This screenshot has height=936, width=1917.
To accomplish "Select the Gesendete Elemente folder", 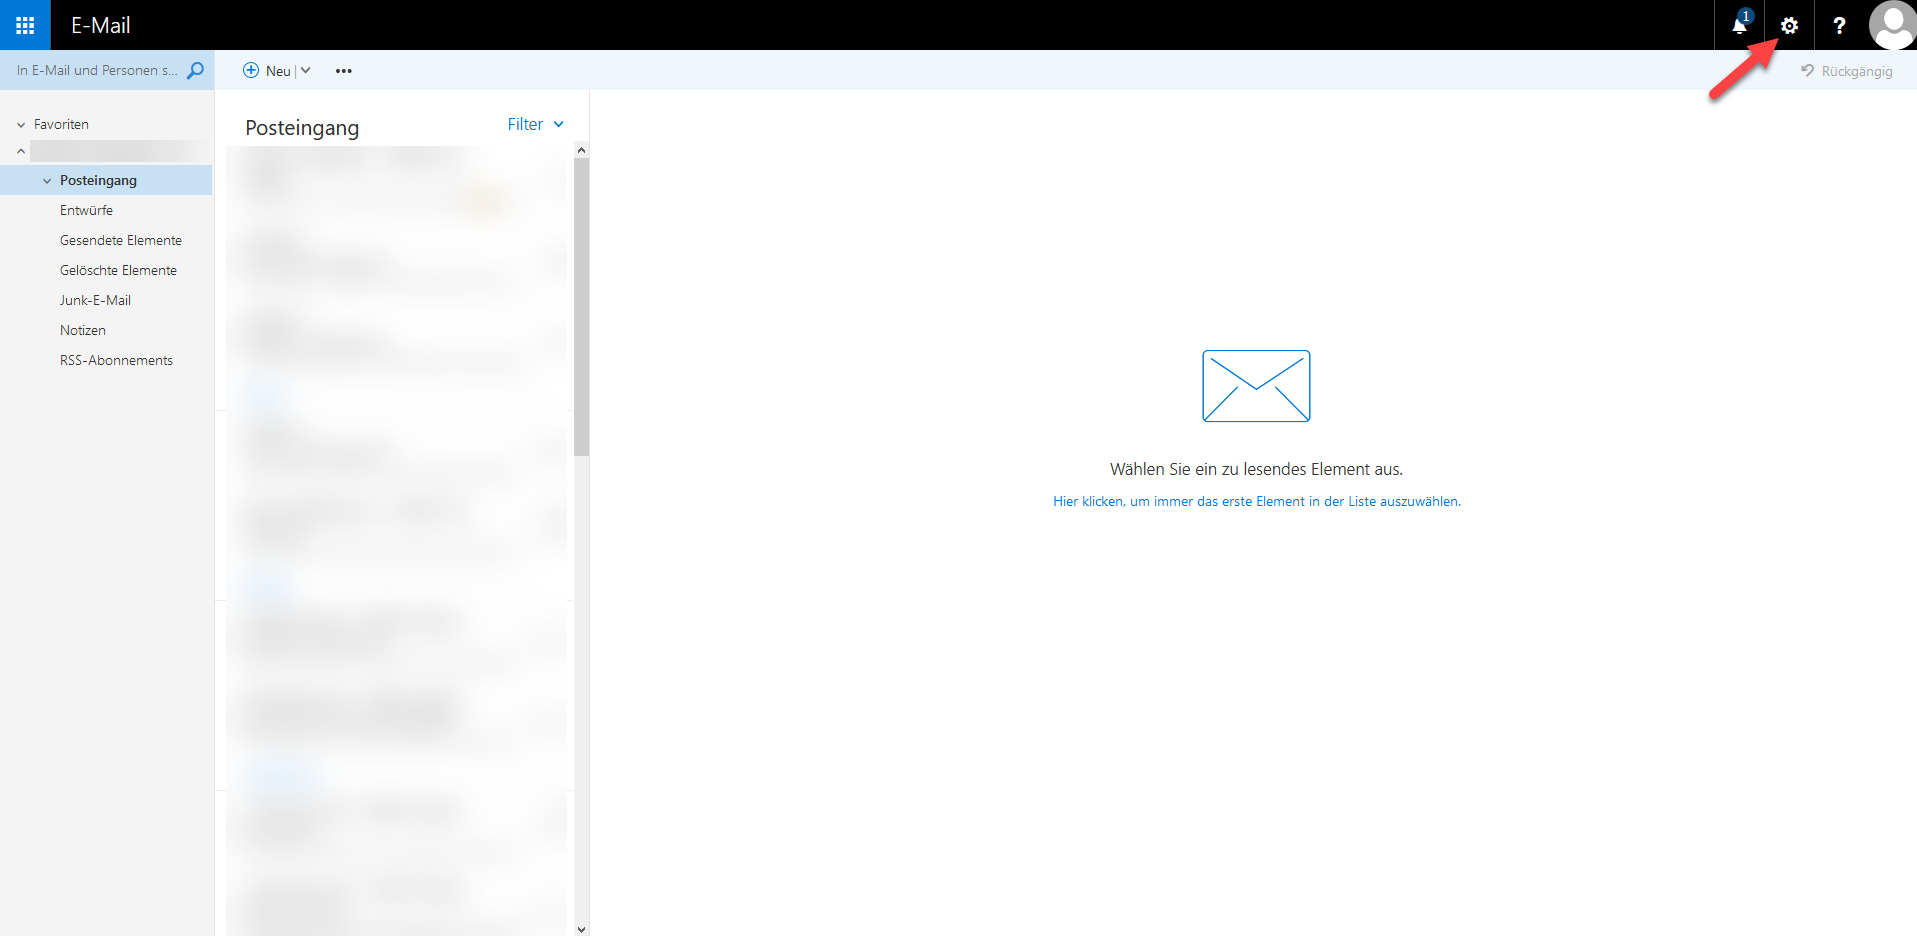I will [x=120, y=240].
